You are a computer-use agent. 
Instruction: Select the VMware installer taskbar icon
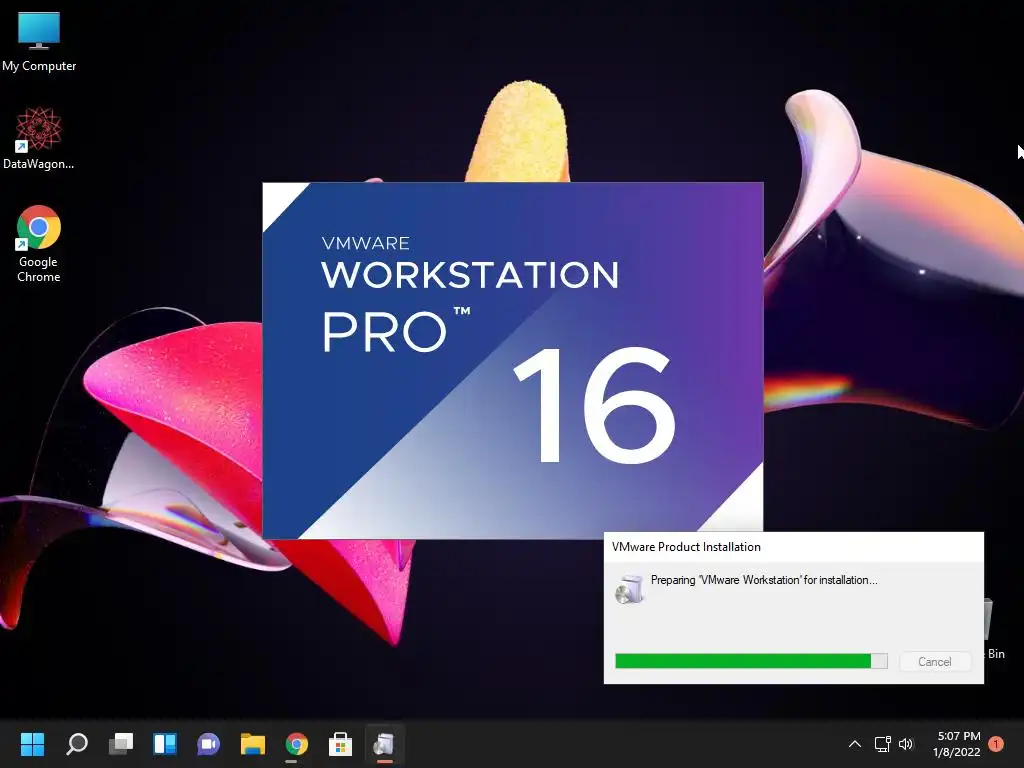point(385,744)
